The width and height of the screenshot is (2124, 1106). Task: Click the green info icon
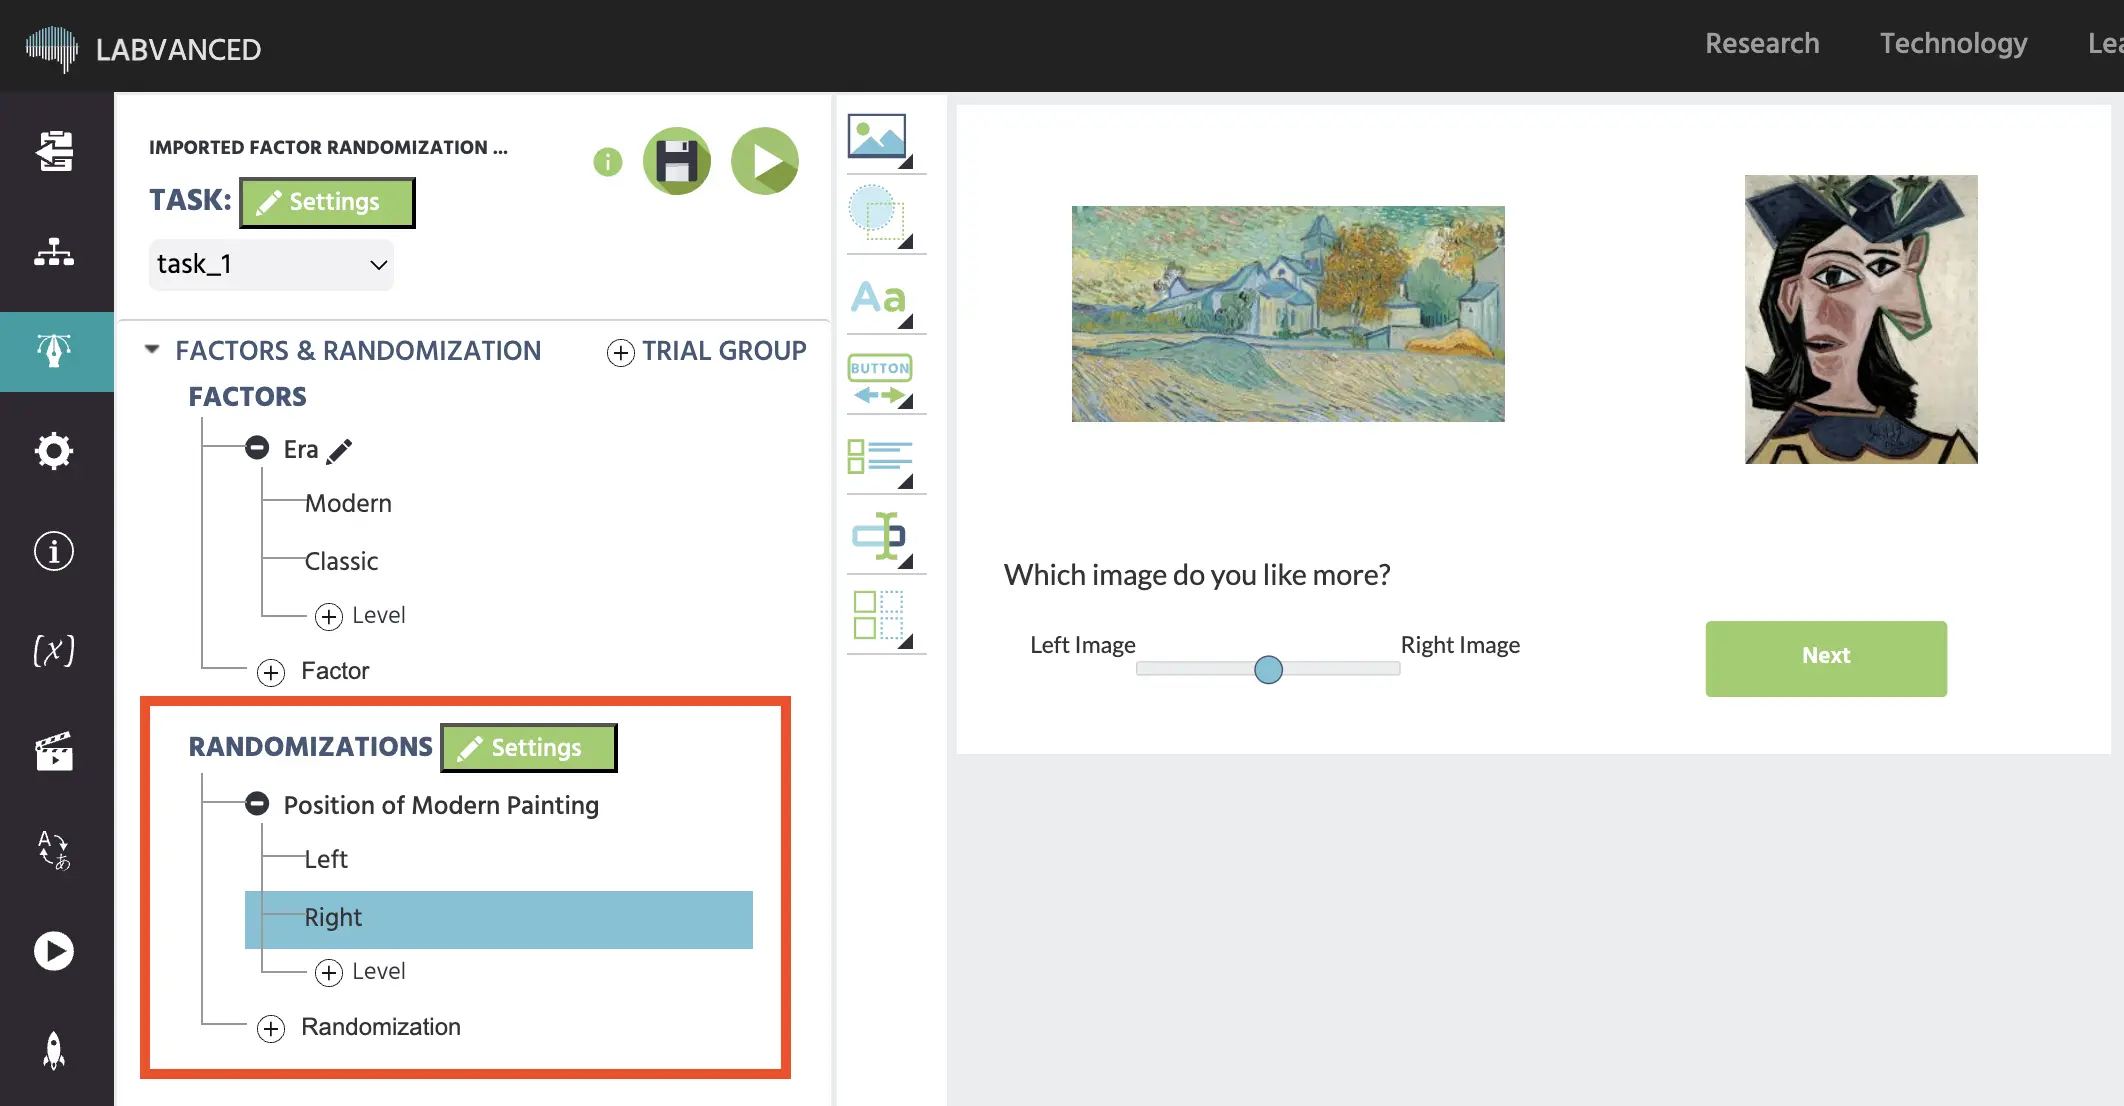click(608, 161)
